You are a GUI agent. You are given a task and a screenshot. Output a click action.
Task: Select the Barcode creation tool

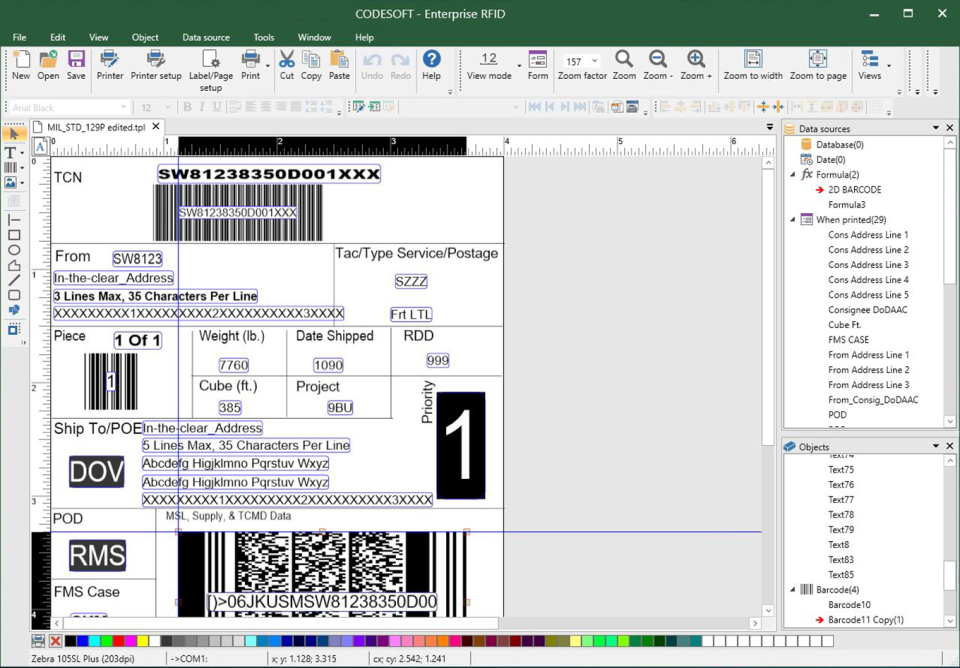pyautogui.click(x=13, y=168)
